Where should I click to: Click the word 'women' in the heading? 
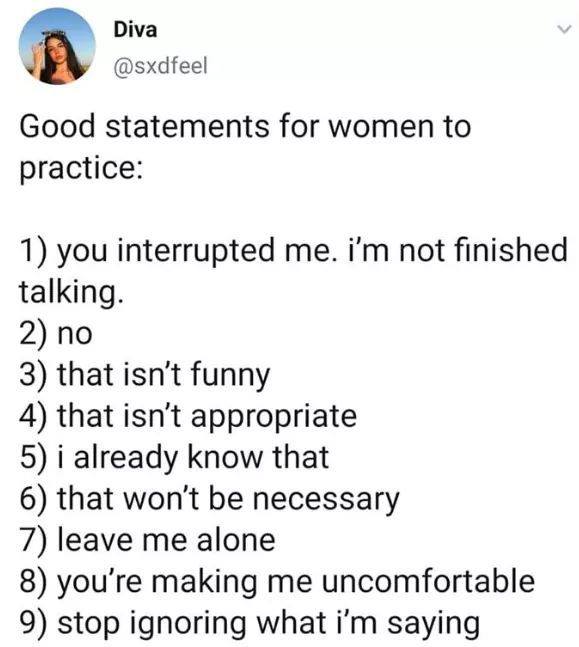tap(381, 127)
